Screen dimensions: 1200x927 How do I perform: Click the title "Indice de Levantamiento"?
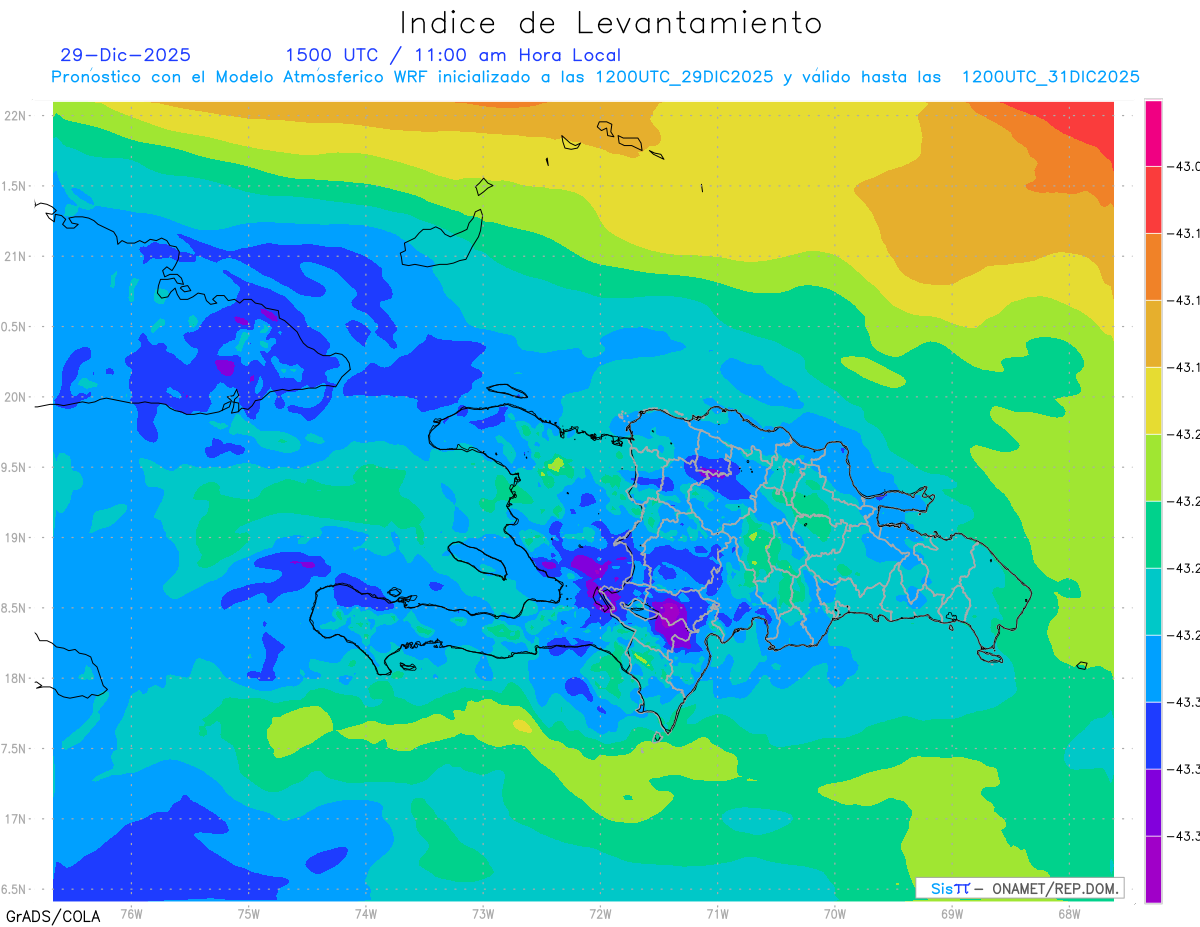pyautogui.click(x=611, y=22)
